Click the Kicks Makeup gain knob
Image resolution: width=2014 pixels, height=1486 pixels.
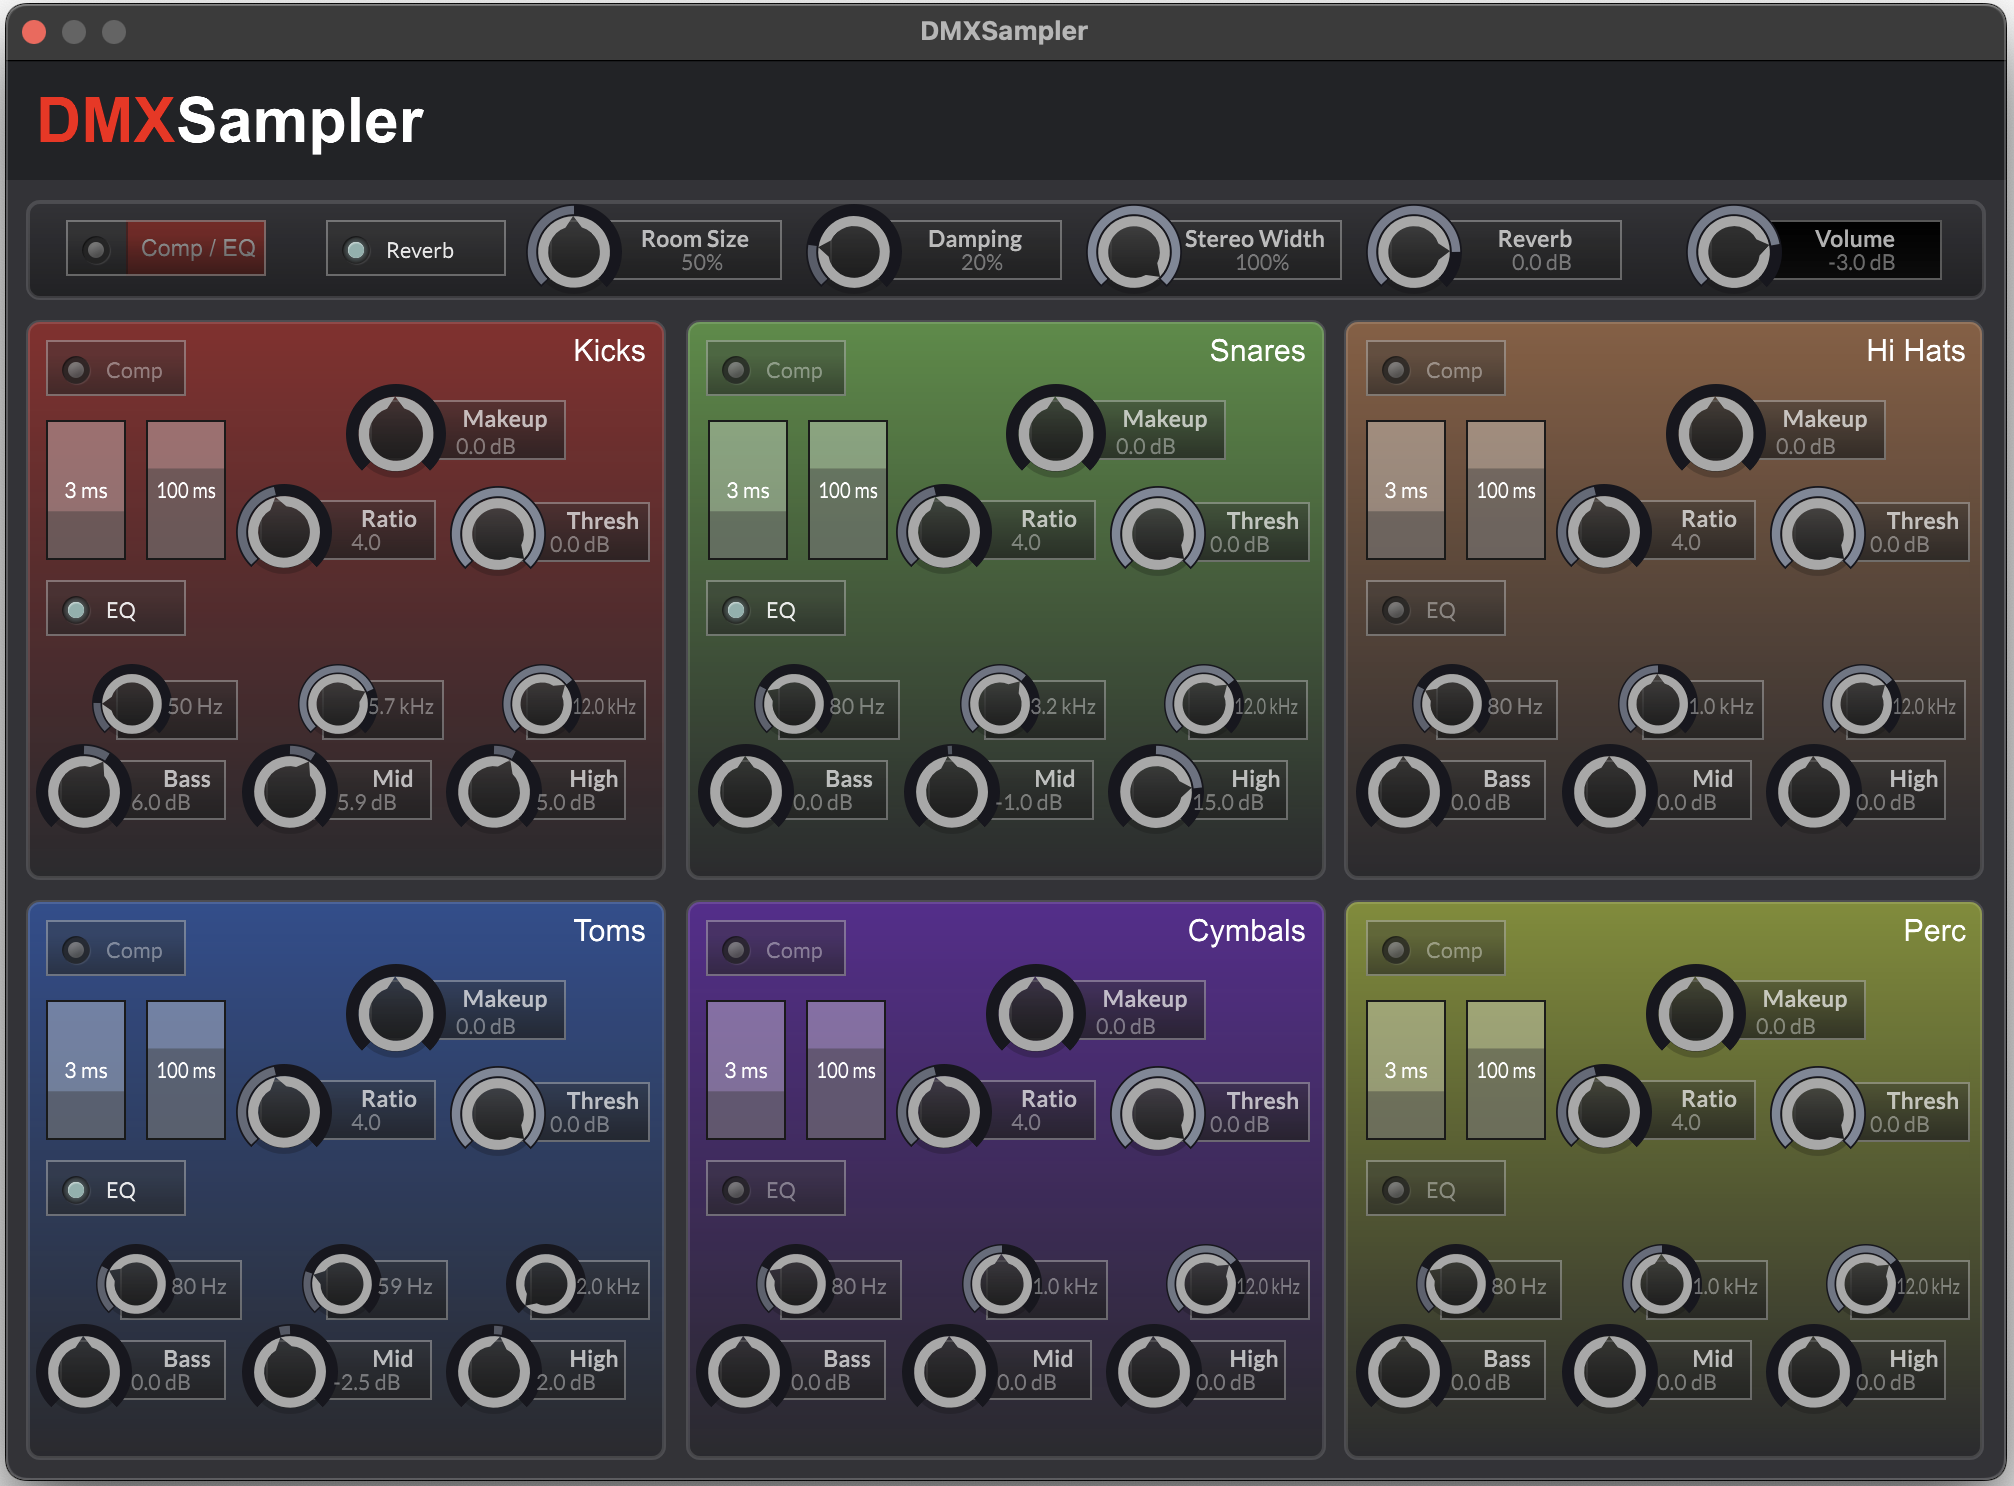click(396, 433)
